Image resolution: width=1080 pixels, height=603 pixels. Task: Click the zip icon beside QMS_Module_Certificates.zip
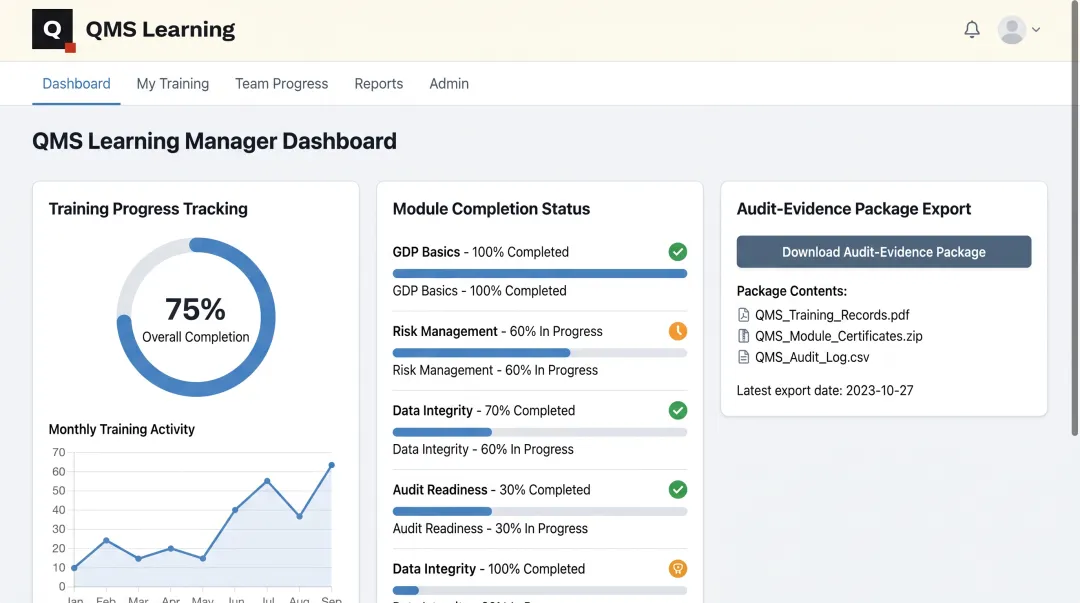[x=743, y=336]
